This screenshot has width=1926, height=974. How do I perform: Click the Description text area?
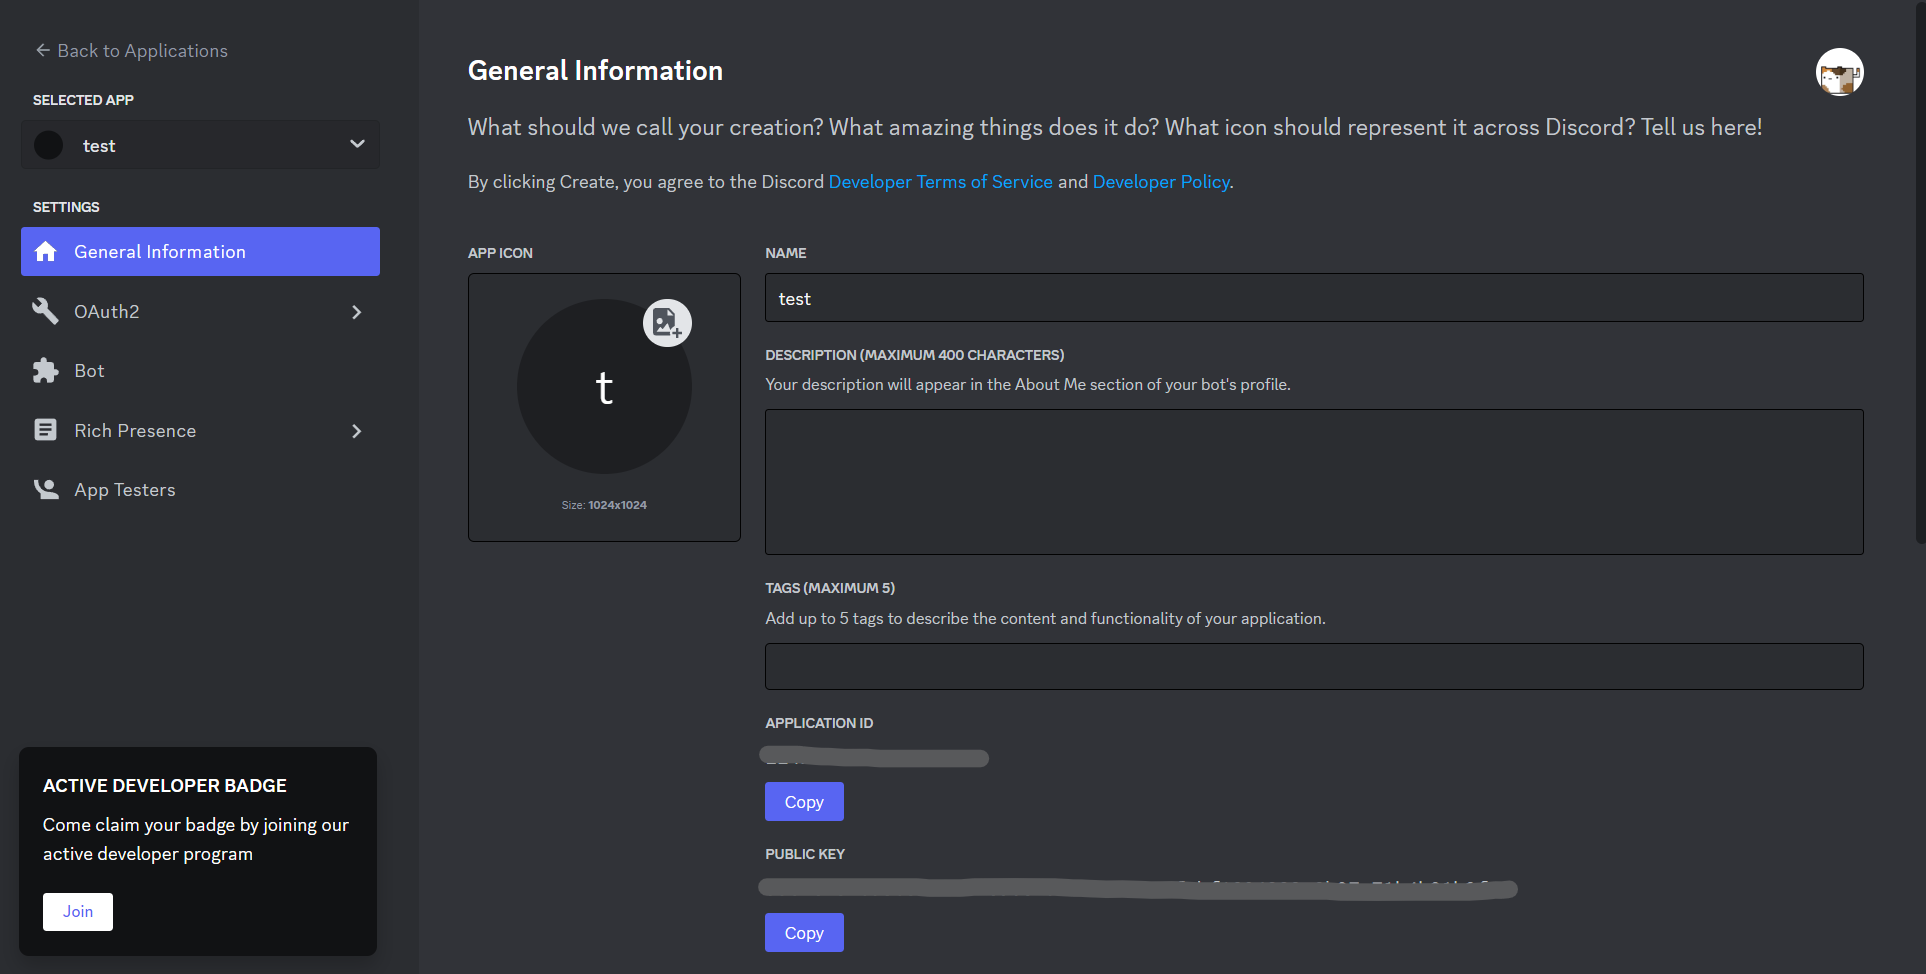[x=1314, y=482]
